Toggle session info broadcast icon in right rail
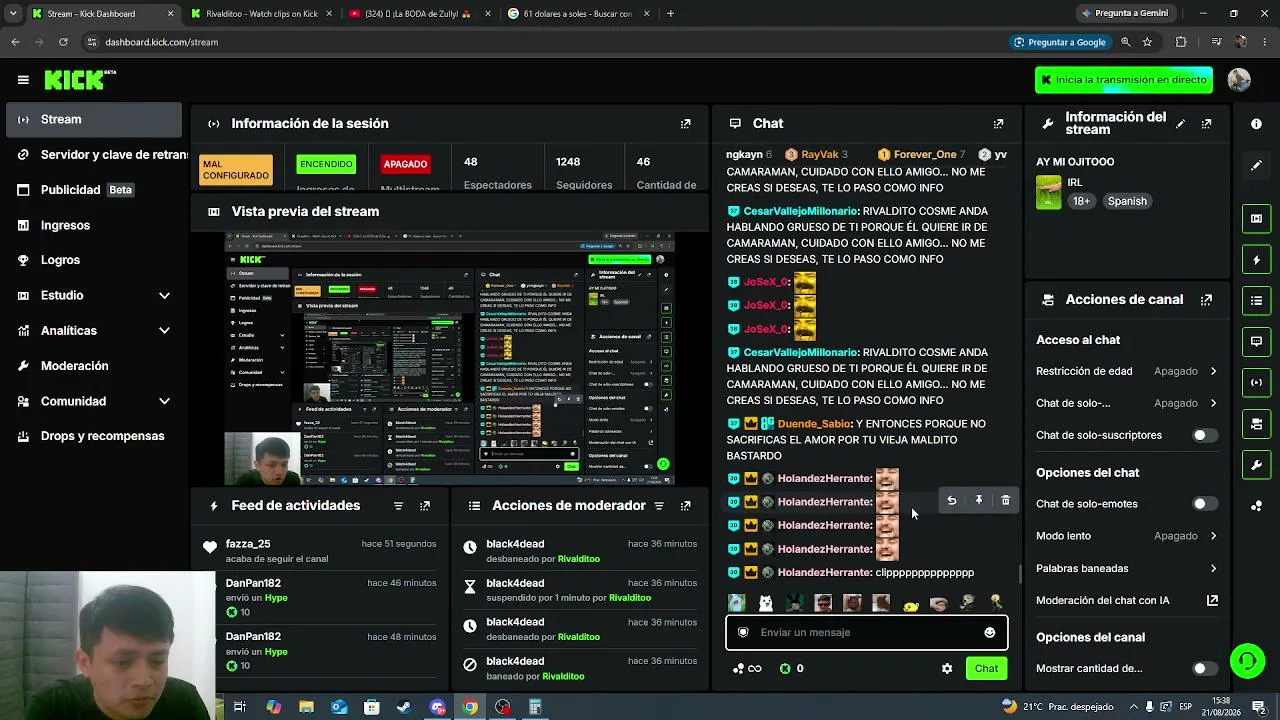 tap(1256, 383)
